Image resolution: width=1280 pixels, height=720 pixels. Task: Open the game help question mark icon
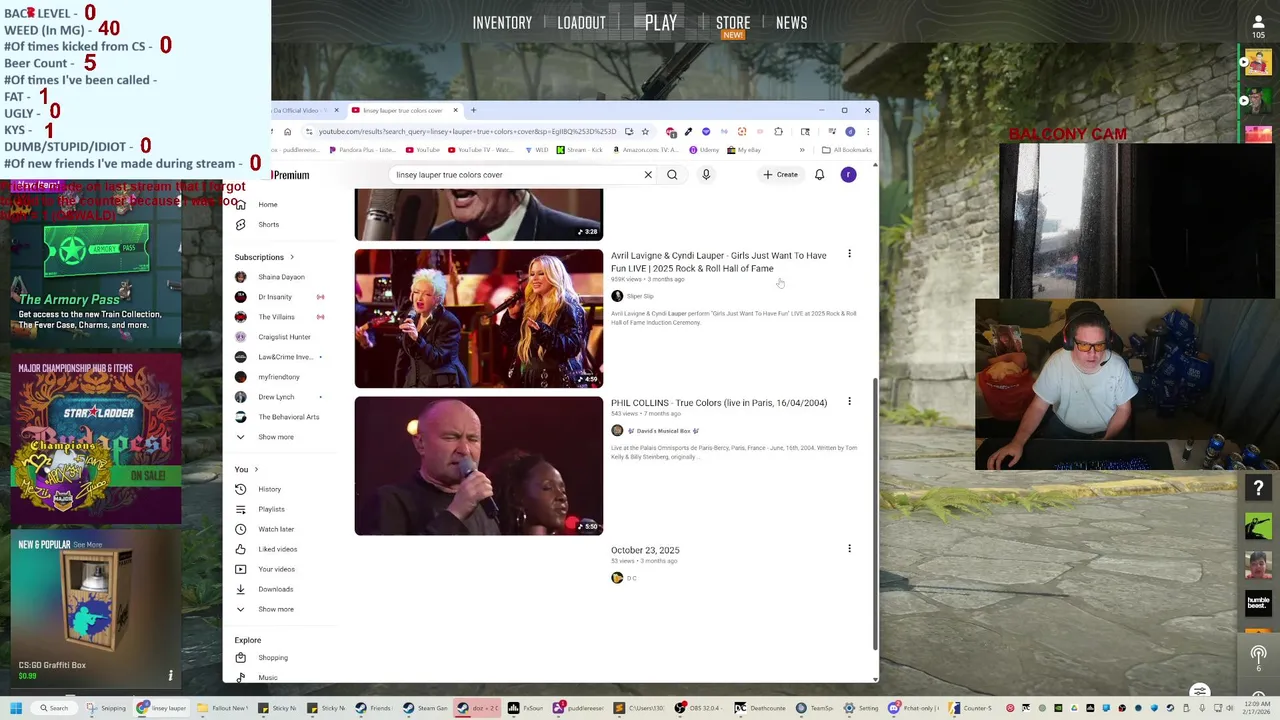click(1258, 488)
